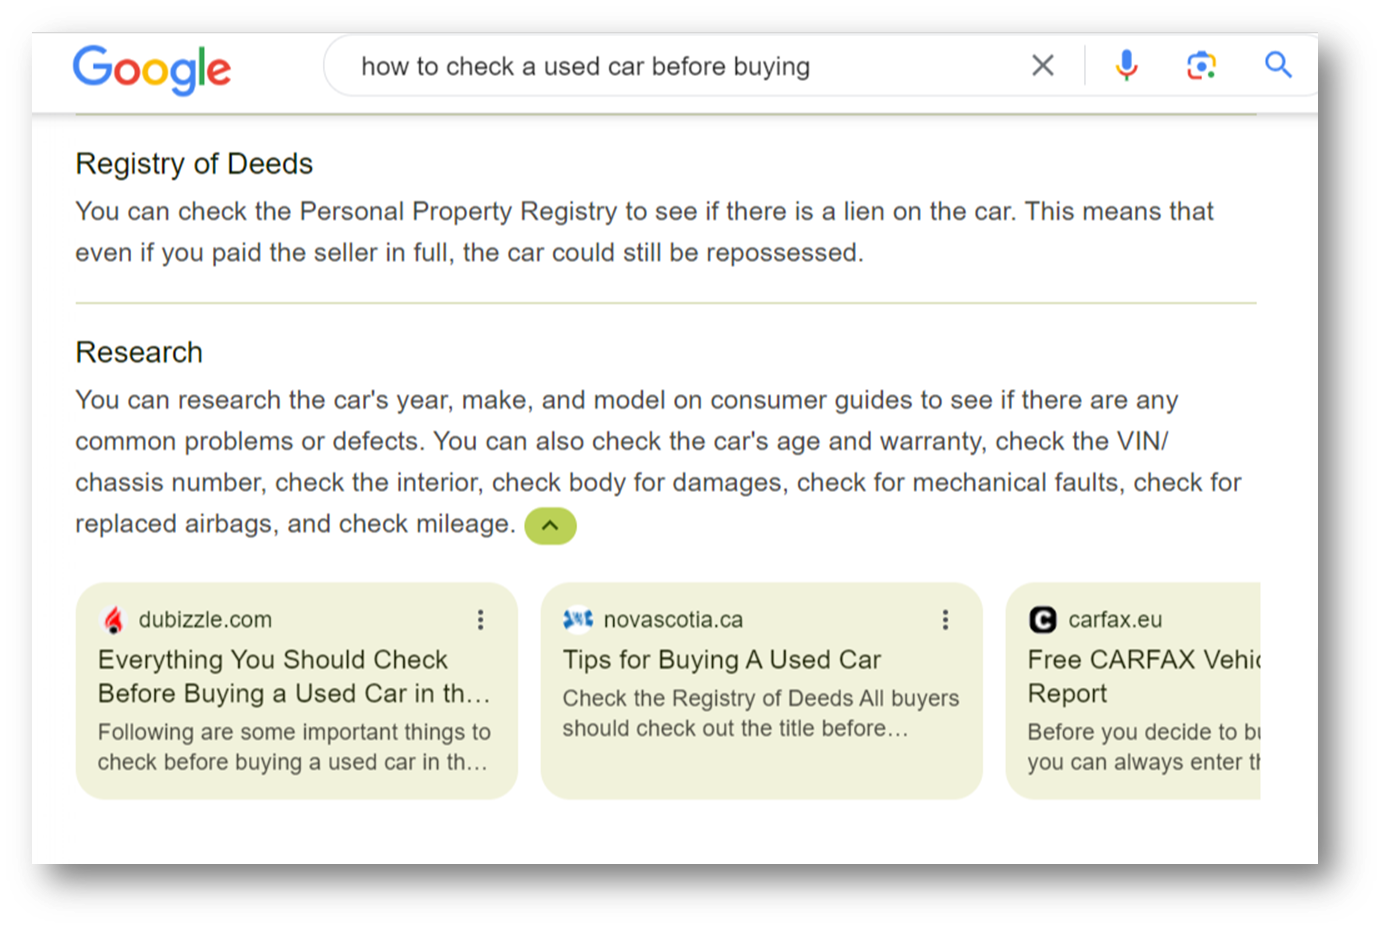Click the Google logo
Image resolution: width=1383 pixels, height=929 pixels.
152,68
